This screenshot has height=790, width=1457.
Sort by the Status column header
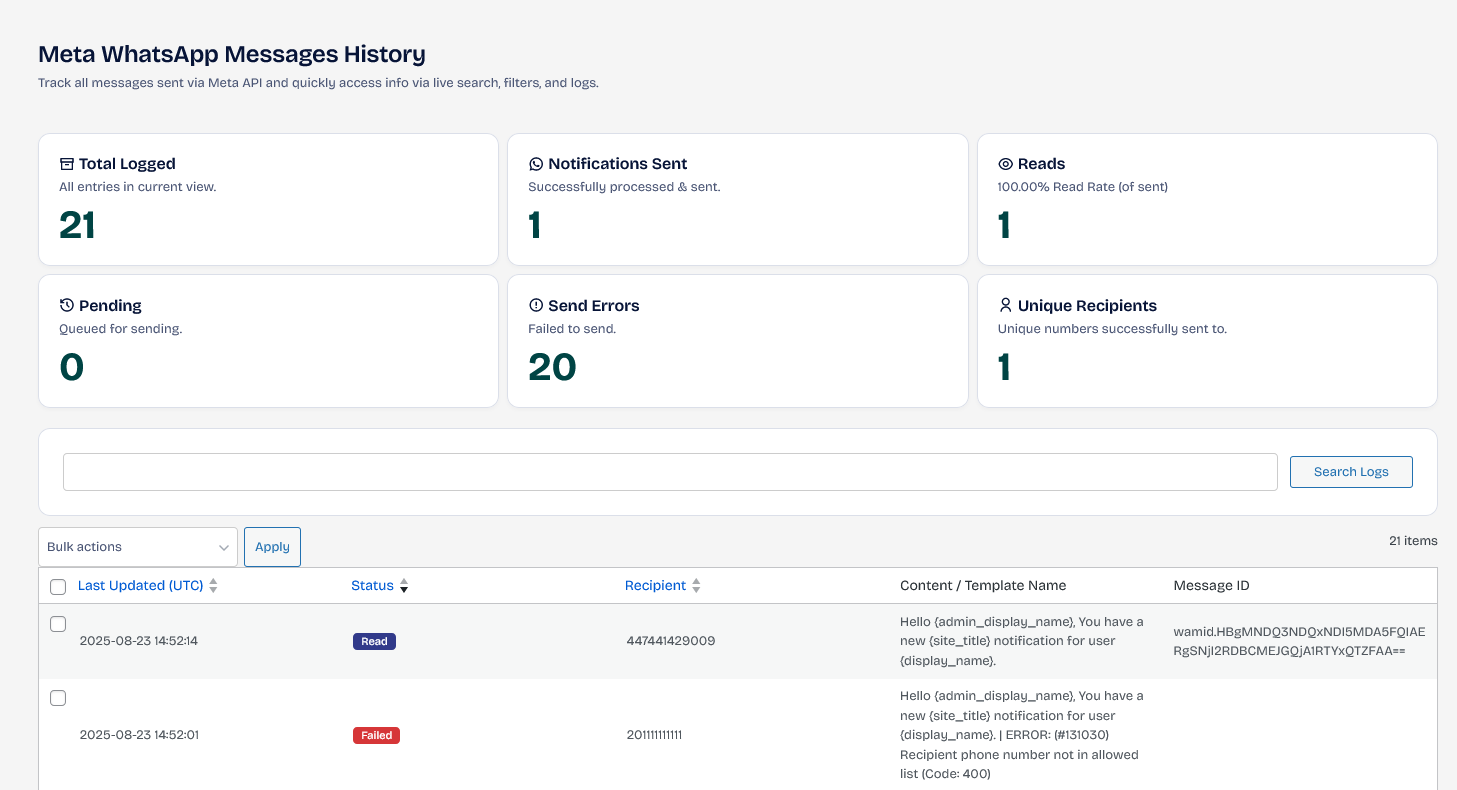[372, 586]
